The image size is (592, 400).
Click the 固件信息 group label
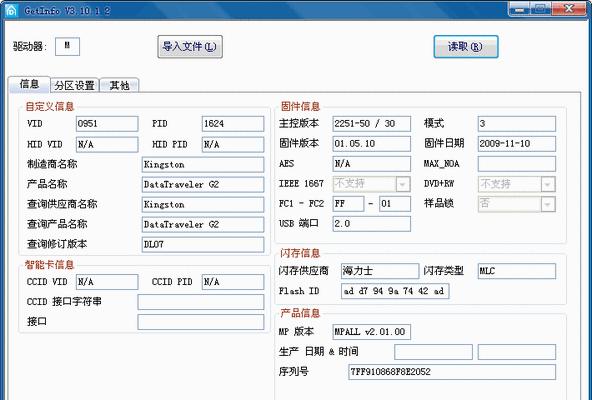pos(300,107)
